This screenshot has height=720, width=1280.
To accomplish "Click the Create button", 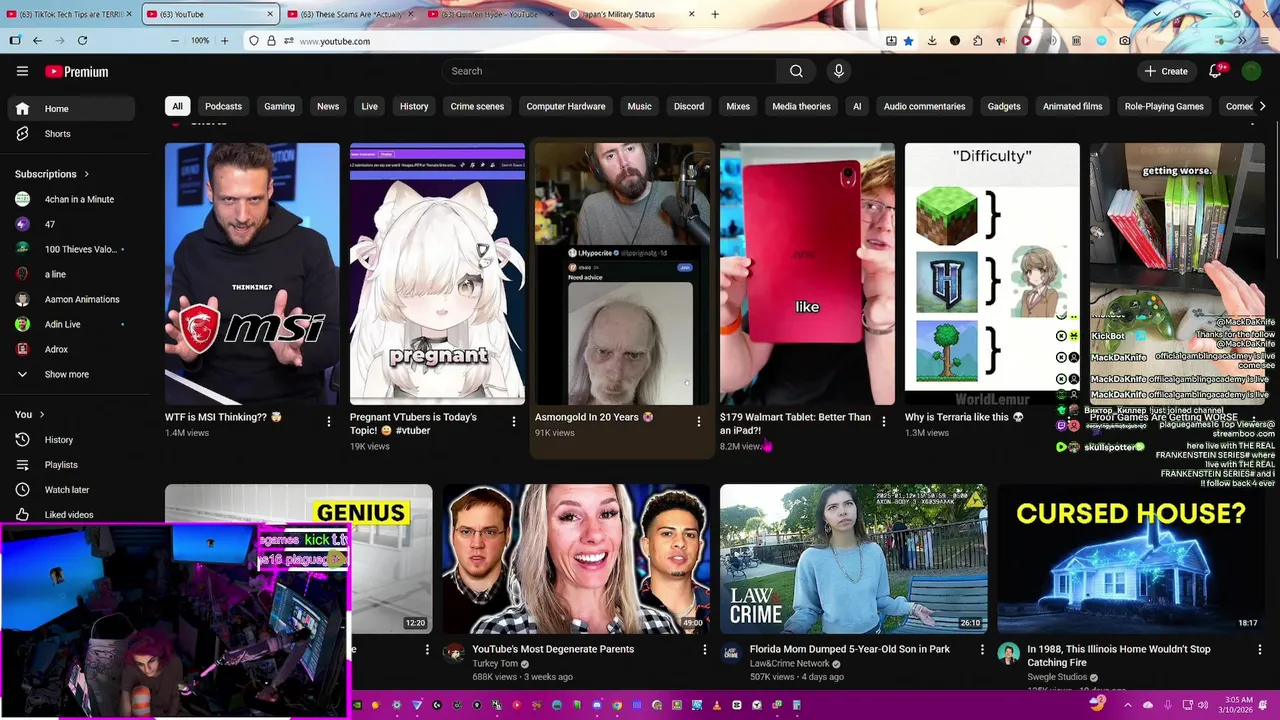I will pyautogui.click(x=1166, y=71).
